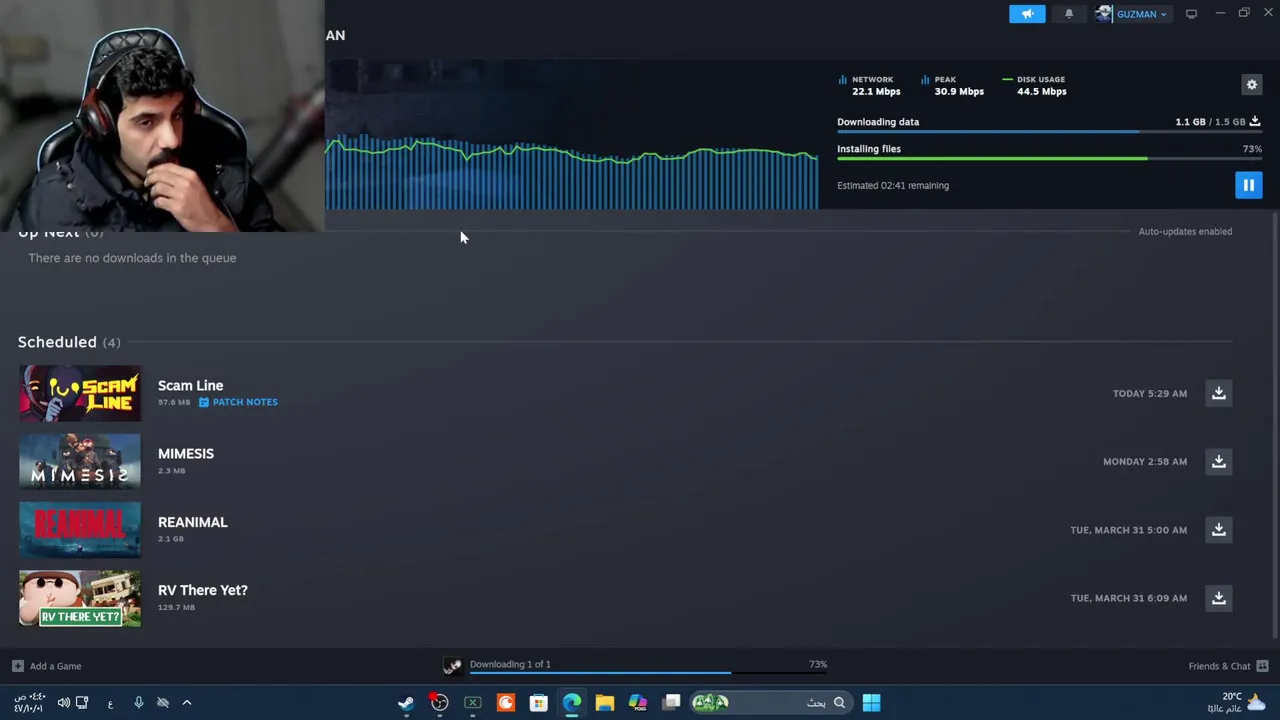
Task: Click the downloads list vertical scrollbar
Action: point(1275,425)
